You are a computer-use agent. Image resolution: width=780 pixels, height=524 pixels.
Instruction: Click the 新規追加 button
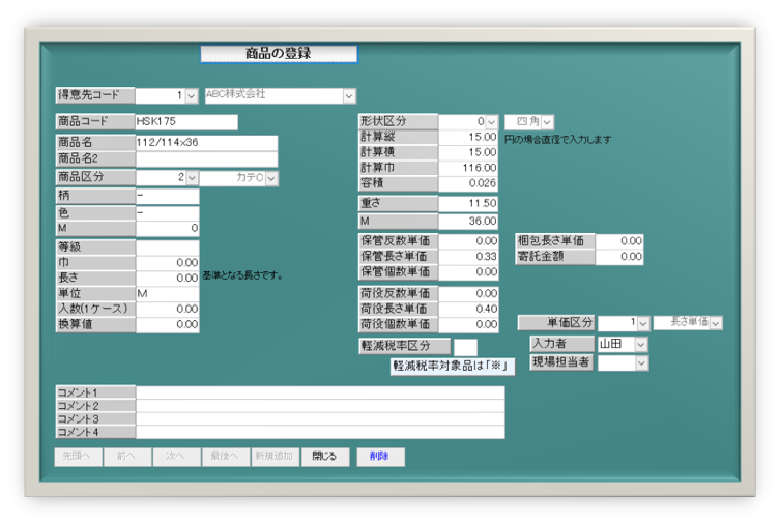pyautogui.click(x=274, y=457)
